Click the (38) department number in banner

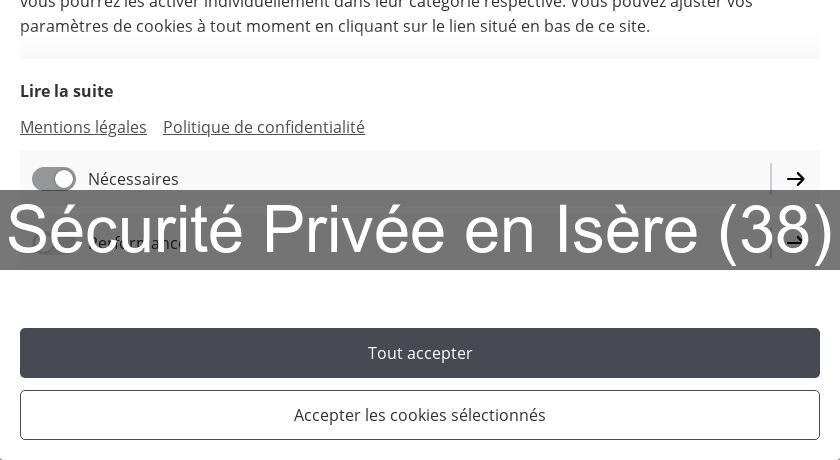pyautogui.click(x=775, y=230)
